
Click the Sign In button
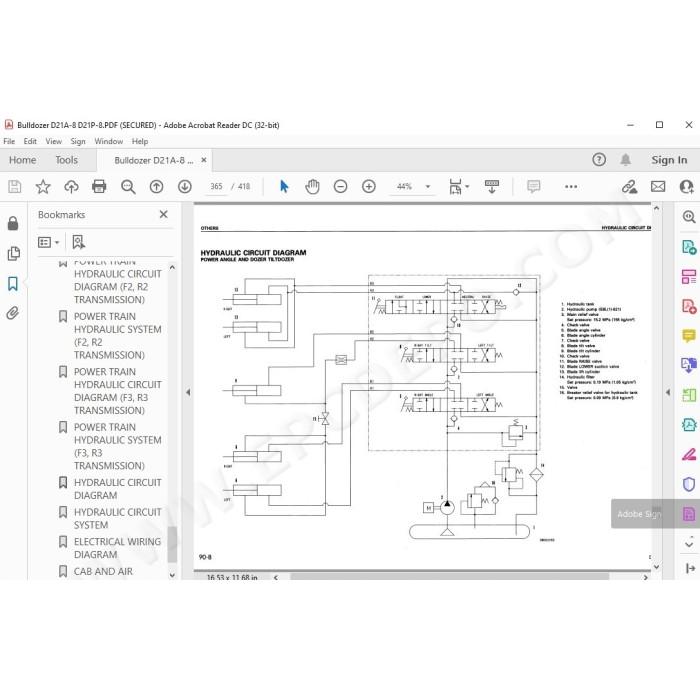(x=669, y=159)
